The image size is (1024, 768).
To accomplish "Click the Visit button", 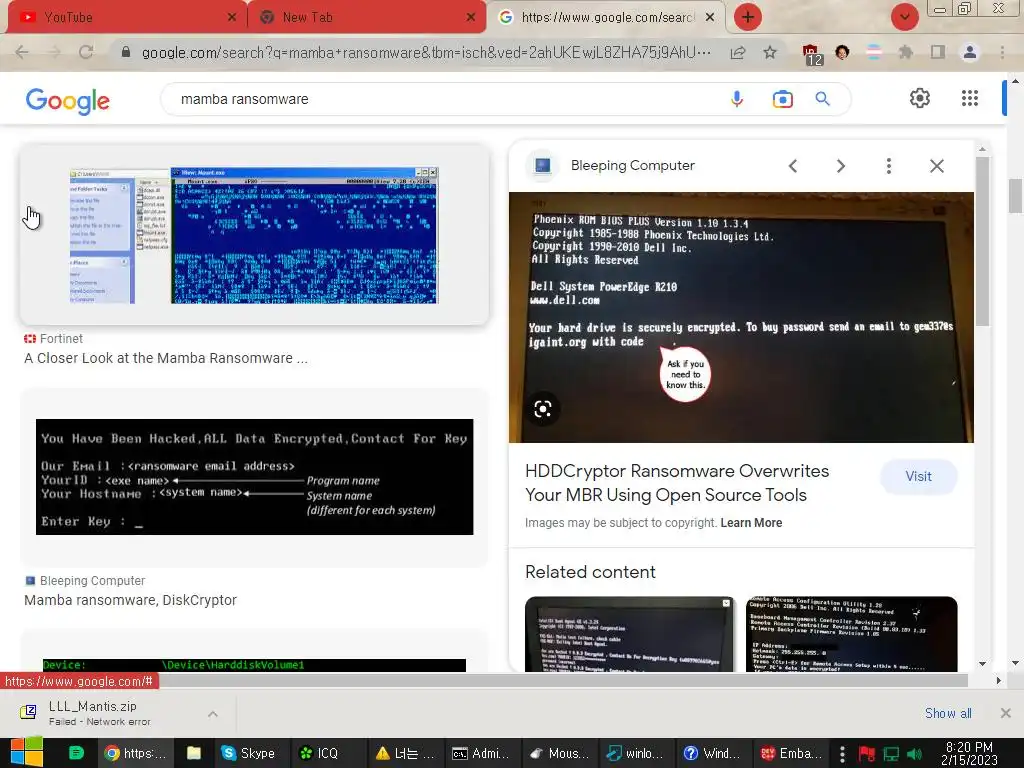I will point(918,477).
